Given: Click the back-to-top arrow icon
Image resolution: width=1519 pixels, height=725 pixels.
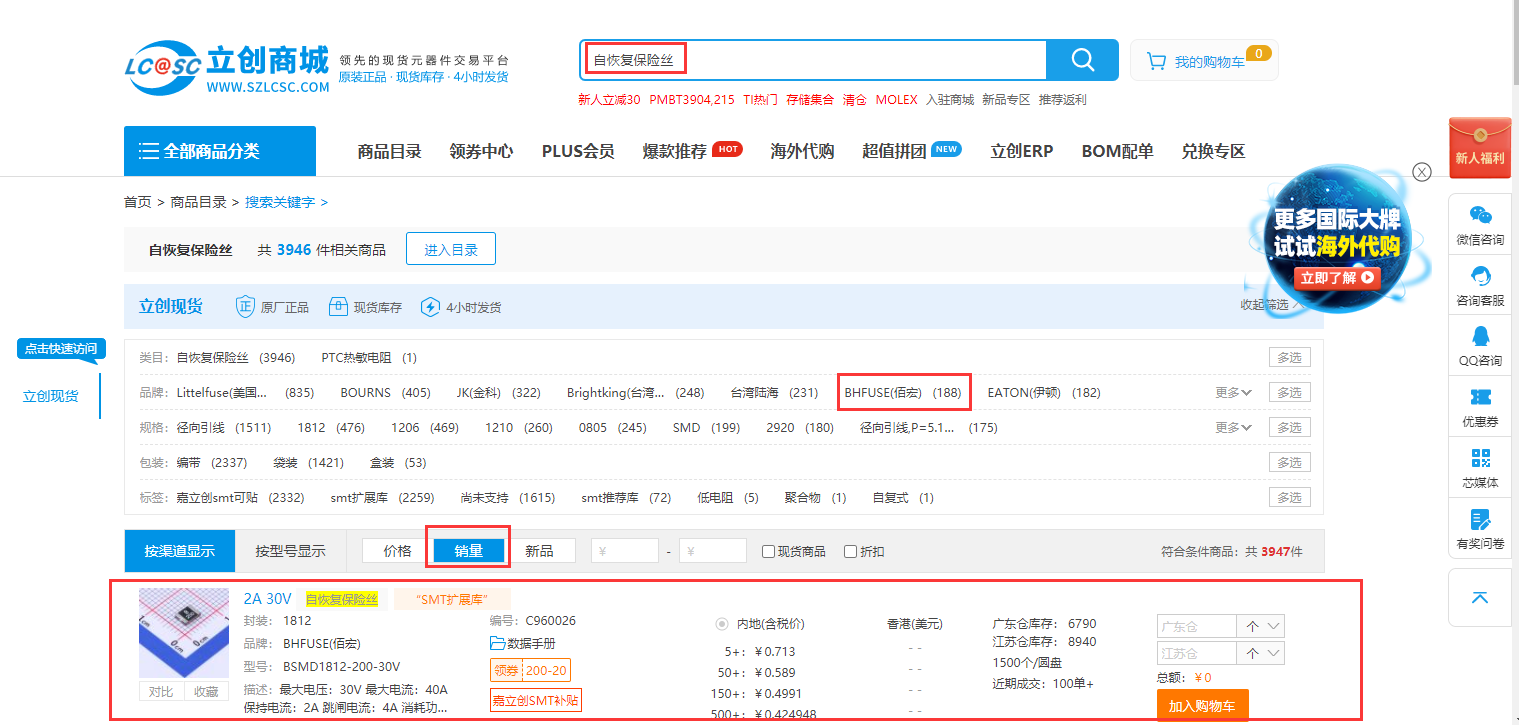Looking at the screenshot, I should (1480, 597).
